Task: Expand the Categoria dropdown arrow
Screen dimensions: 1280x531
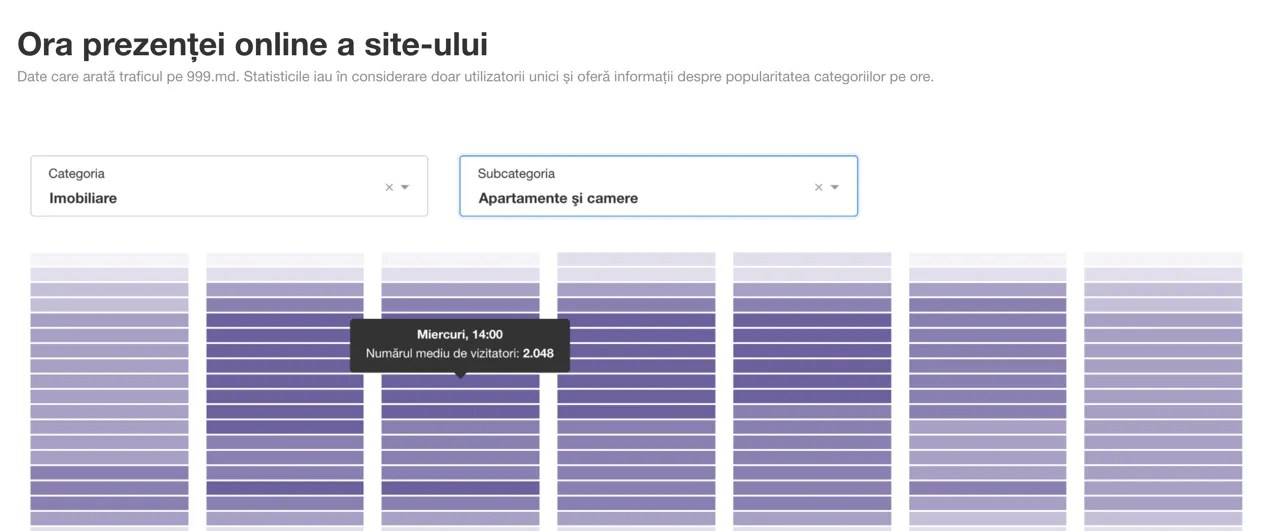Action: 405,187
